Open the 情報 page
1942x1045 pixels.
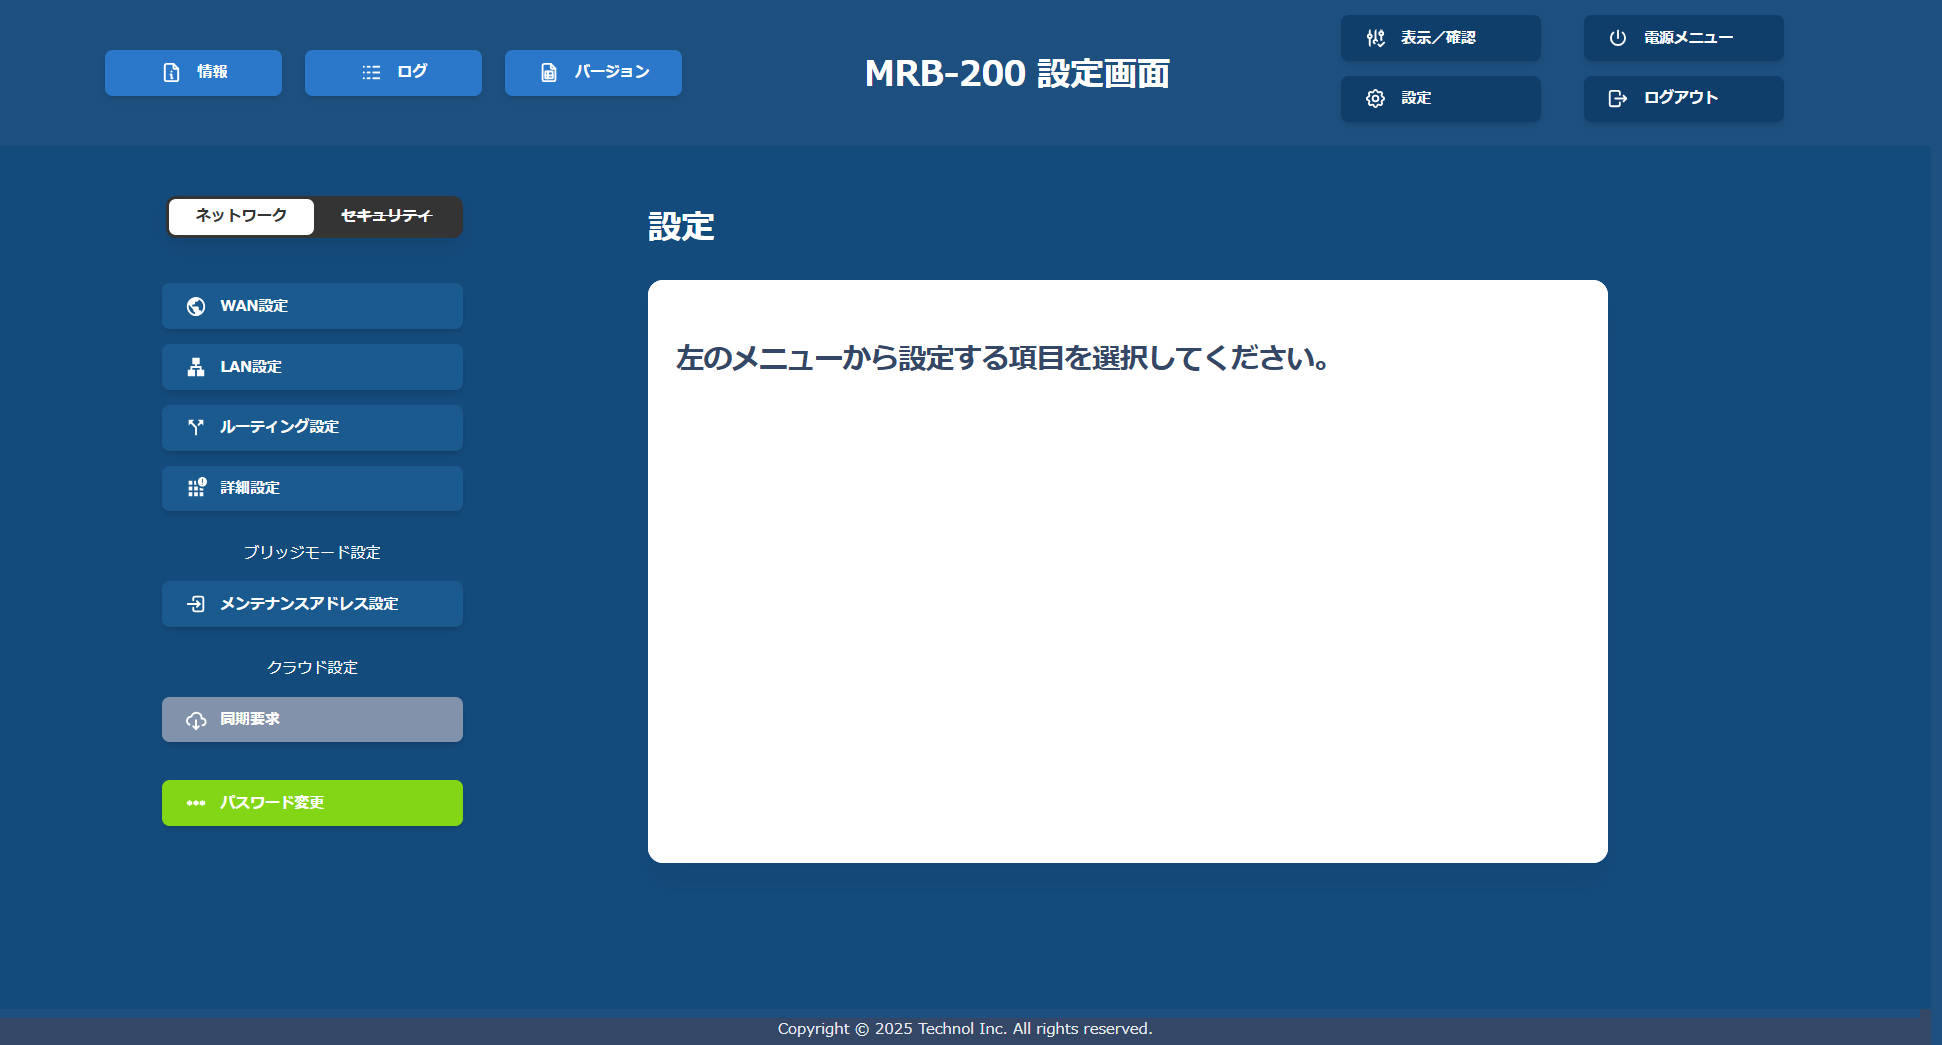click(x=193, y=73)
